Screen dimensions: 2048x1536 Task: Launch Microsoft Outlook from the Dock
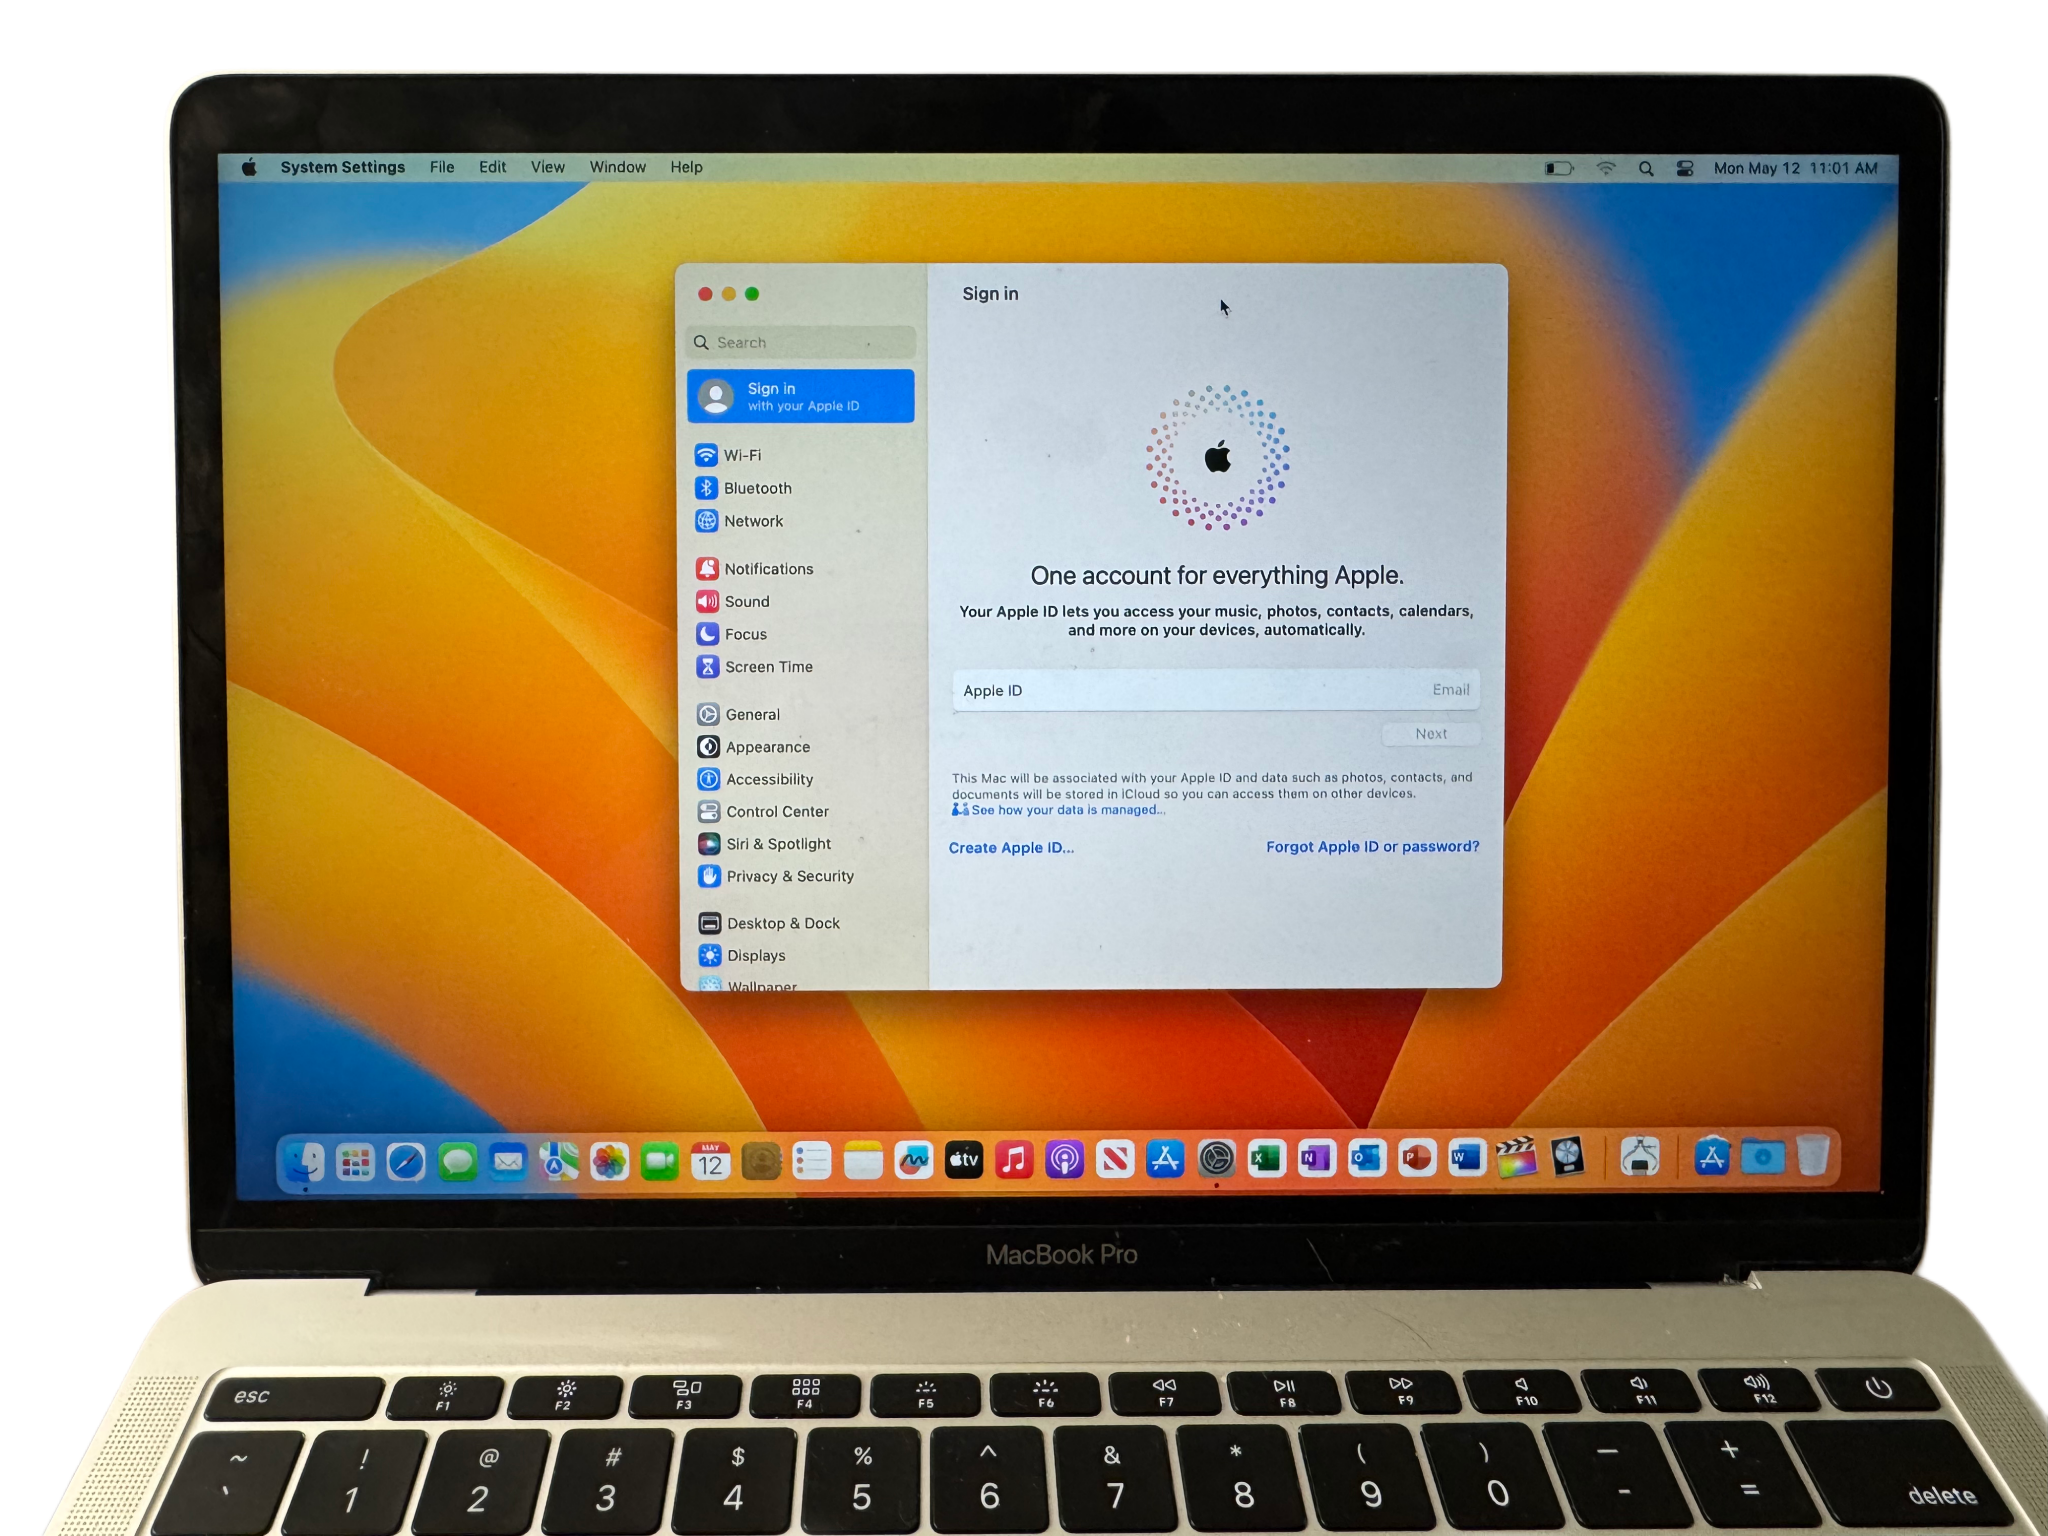click(1366, 1159)
